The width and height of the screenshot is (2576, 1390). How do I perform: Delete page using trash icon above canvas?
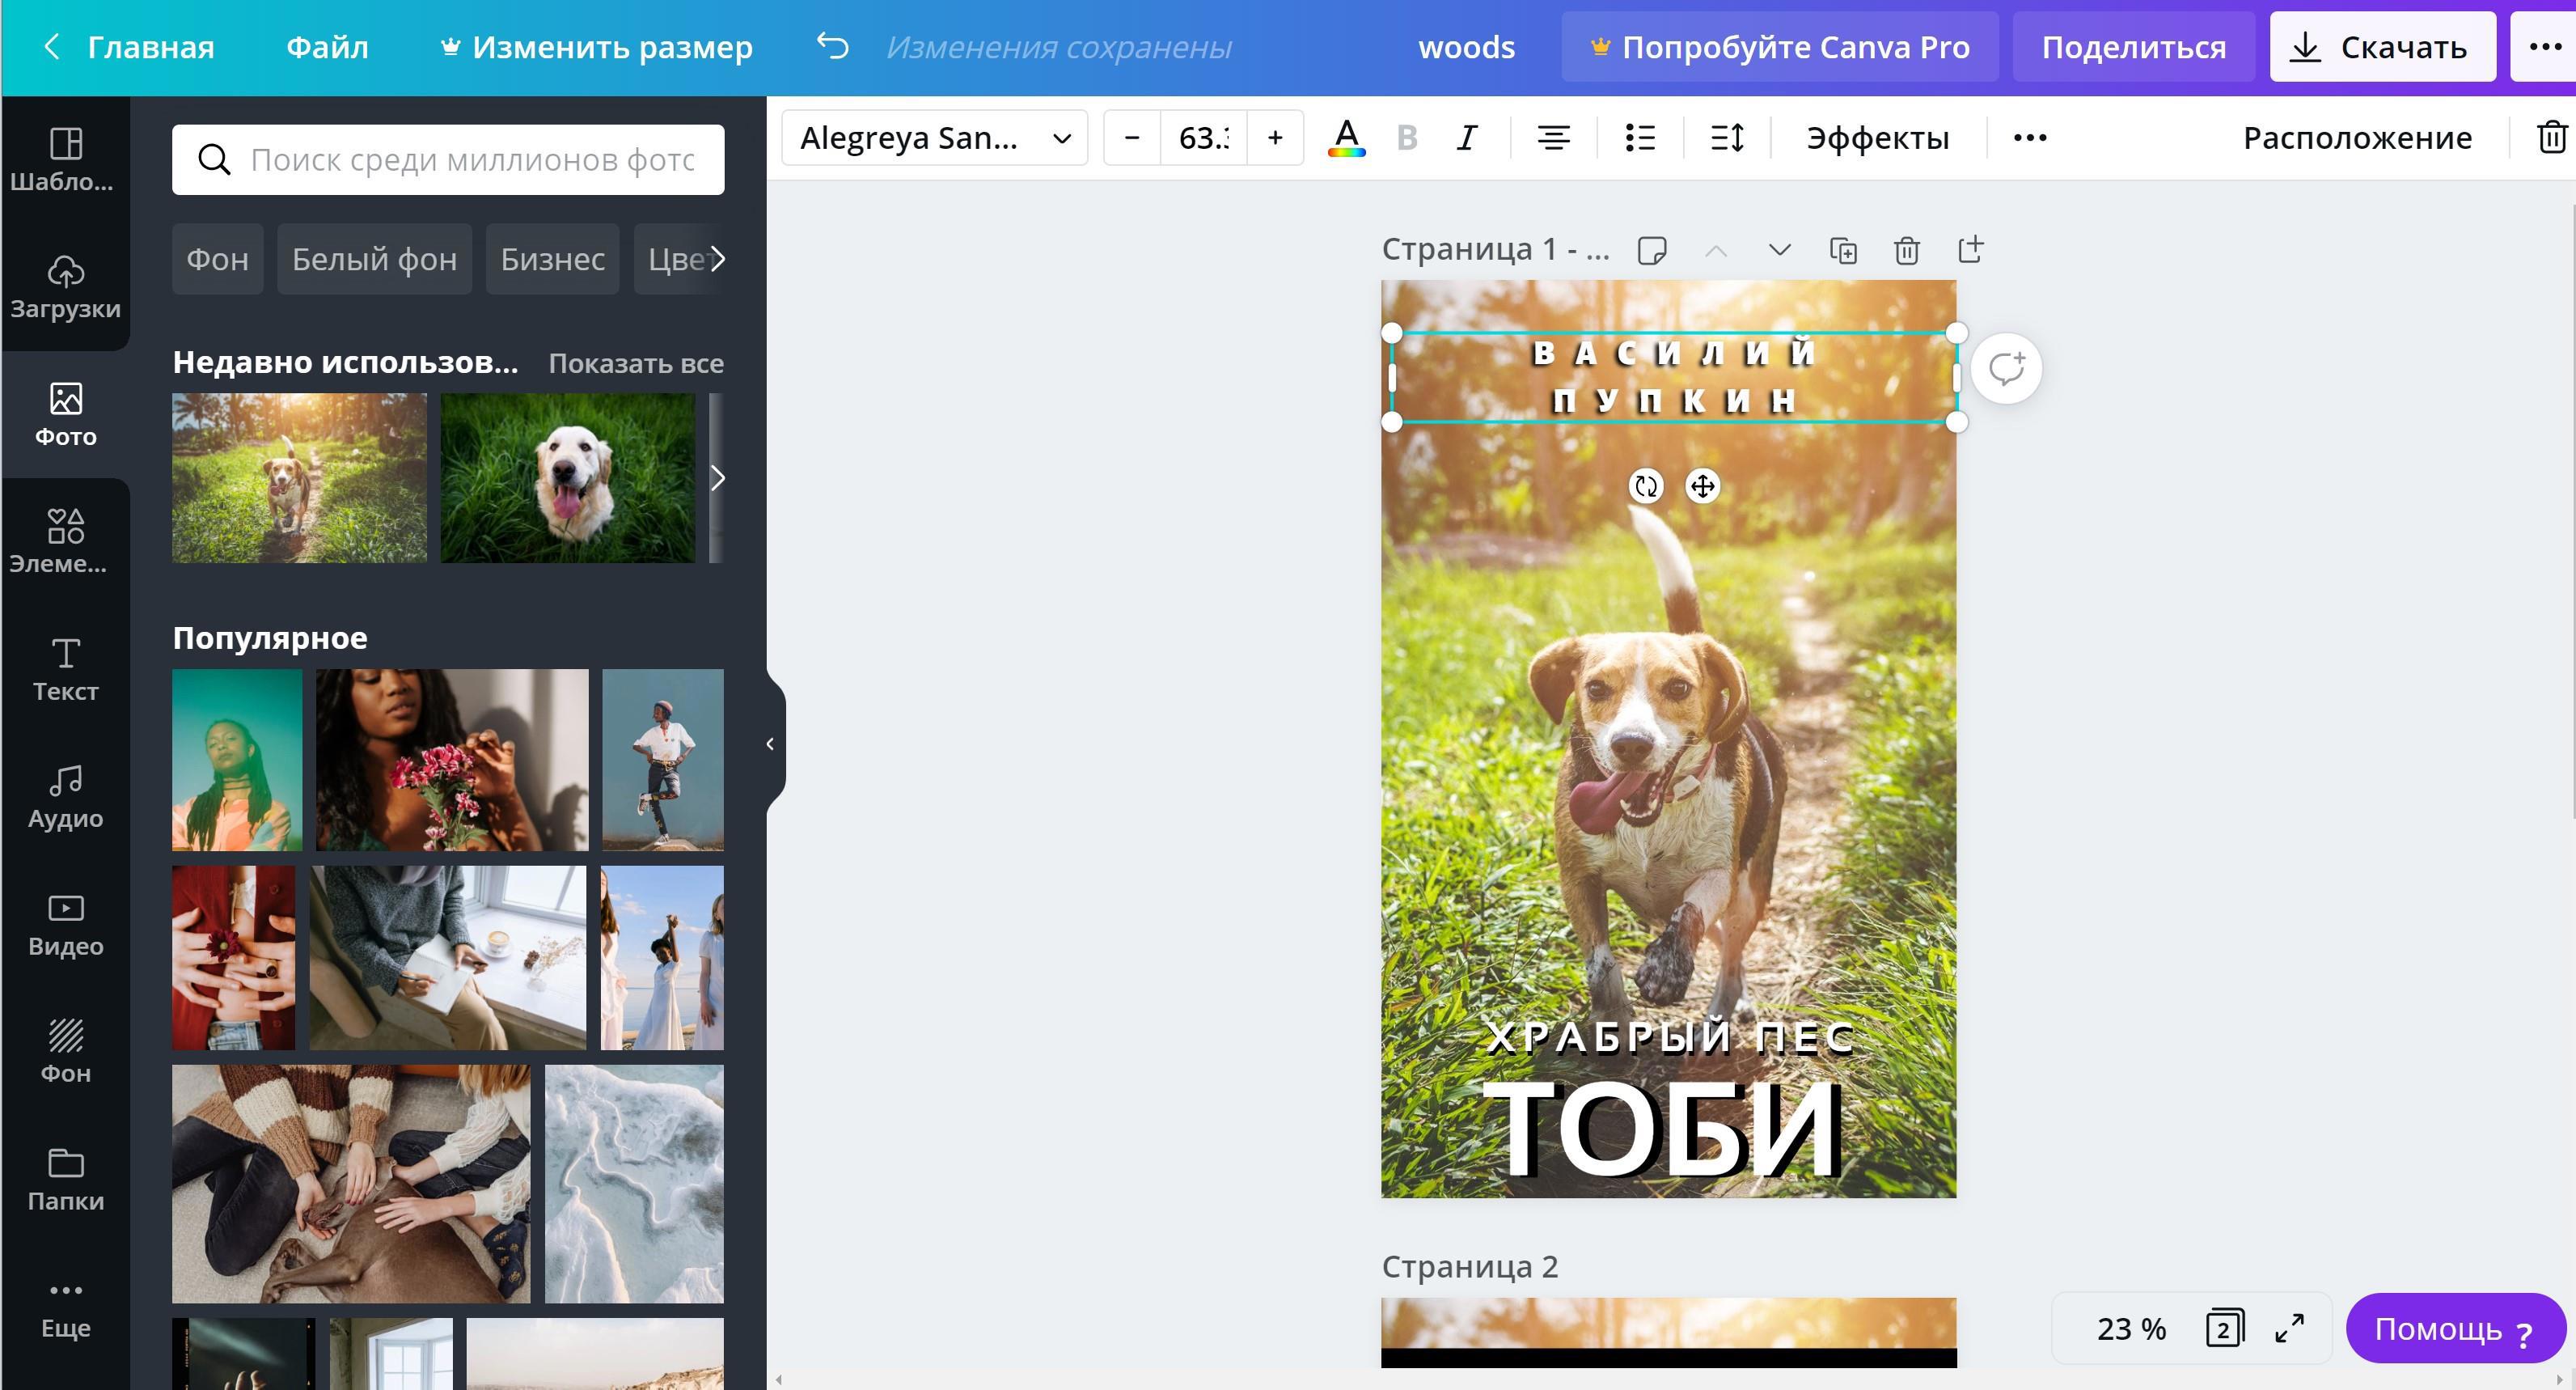[x=1906, y=250]
